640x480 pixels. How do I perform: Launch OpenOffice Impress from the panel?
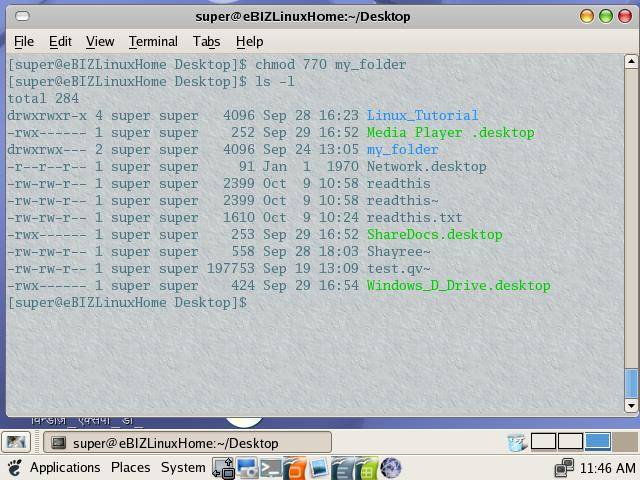(x=295, y=467)
